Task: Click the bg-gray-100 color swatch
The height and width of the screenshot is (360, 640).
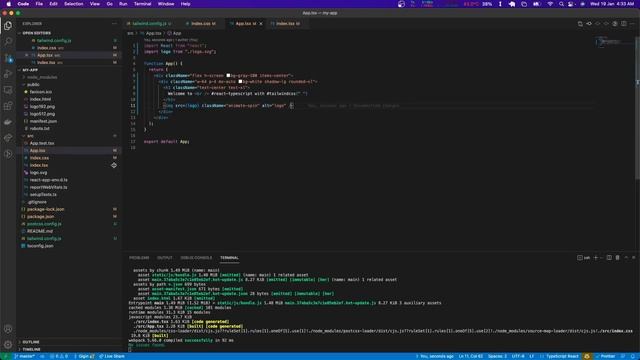Action: coord(228,76)
